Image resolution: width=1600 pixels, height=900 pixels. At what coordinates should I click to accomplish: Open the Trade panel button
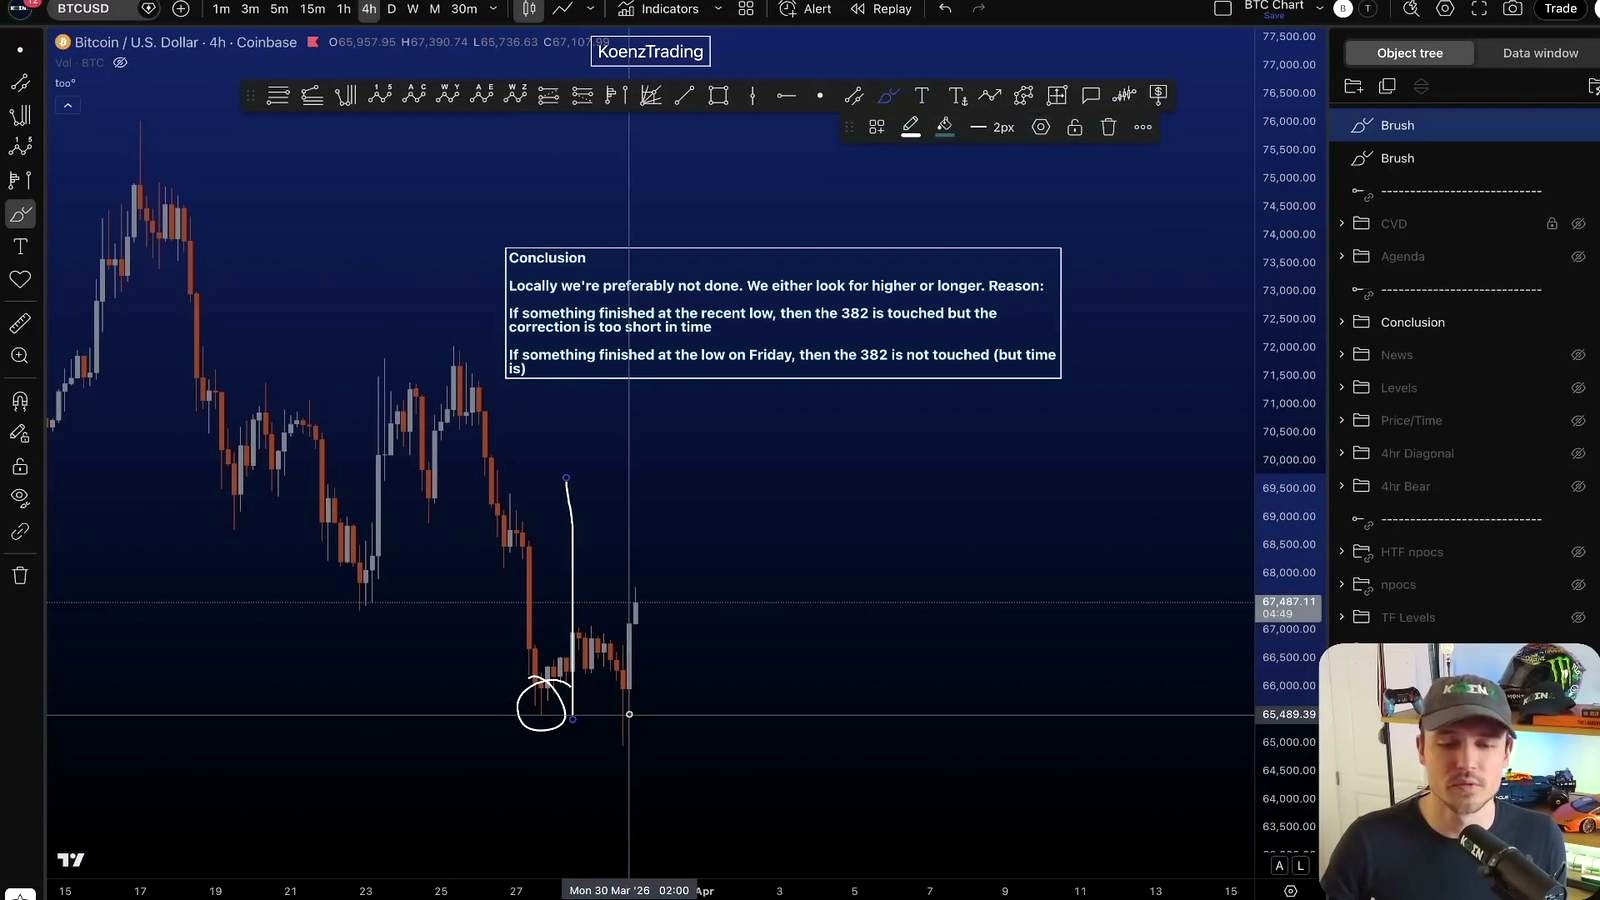[1560, 9]
